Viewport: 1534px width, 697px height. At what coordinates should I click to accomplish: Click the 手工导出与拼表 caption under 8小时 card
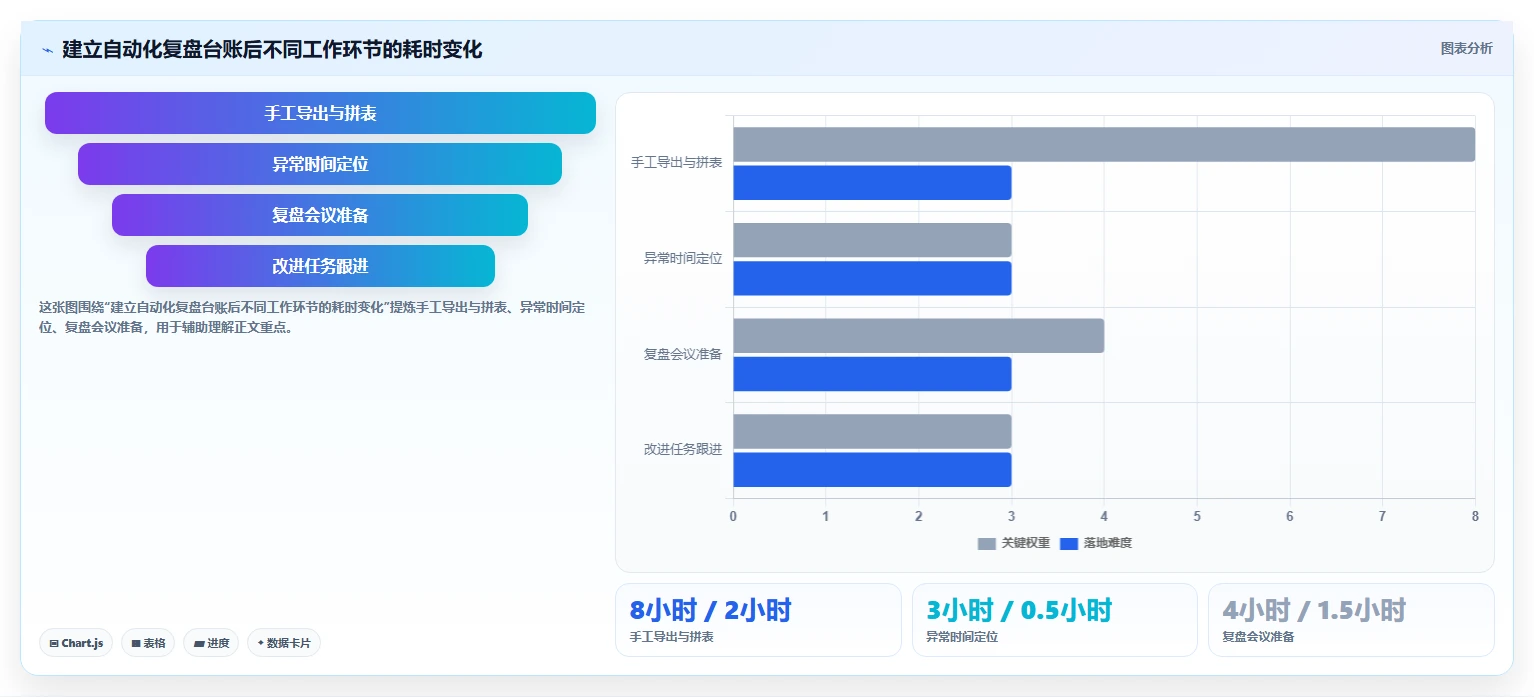coord(671,636)
